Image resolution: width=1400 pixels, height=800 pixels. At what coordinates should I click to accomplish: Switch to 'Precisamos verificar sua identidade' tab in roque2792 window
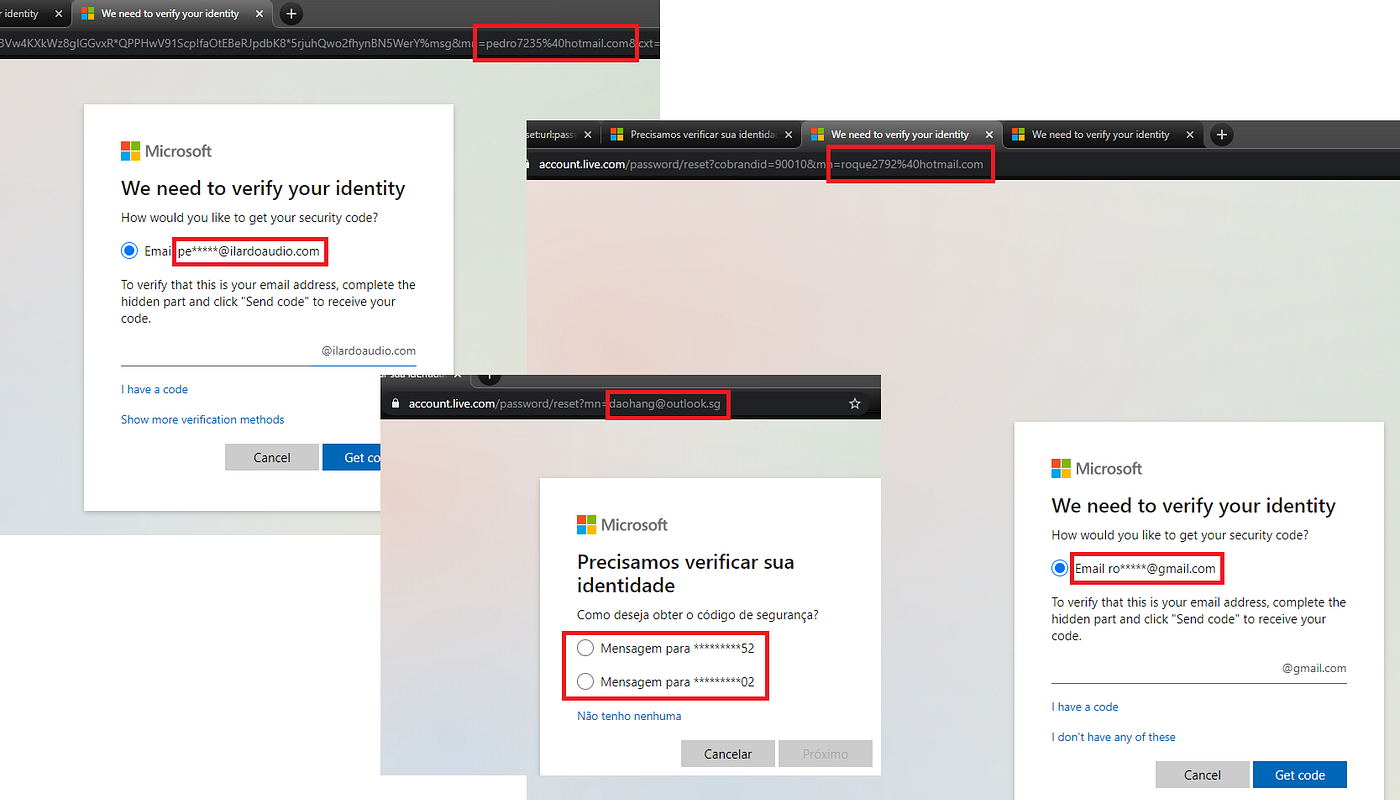tap(701, 134)
